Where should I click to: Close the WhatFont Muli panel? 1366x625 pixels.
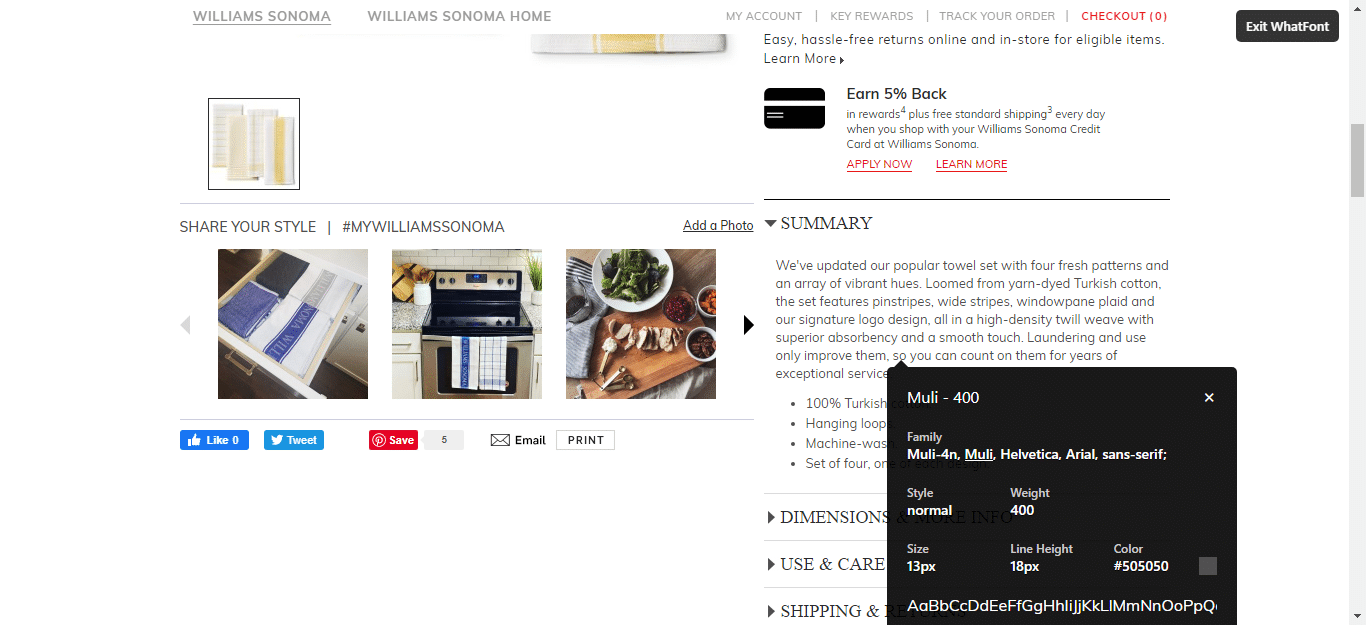pos(1209,398)
